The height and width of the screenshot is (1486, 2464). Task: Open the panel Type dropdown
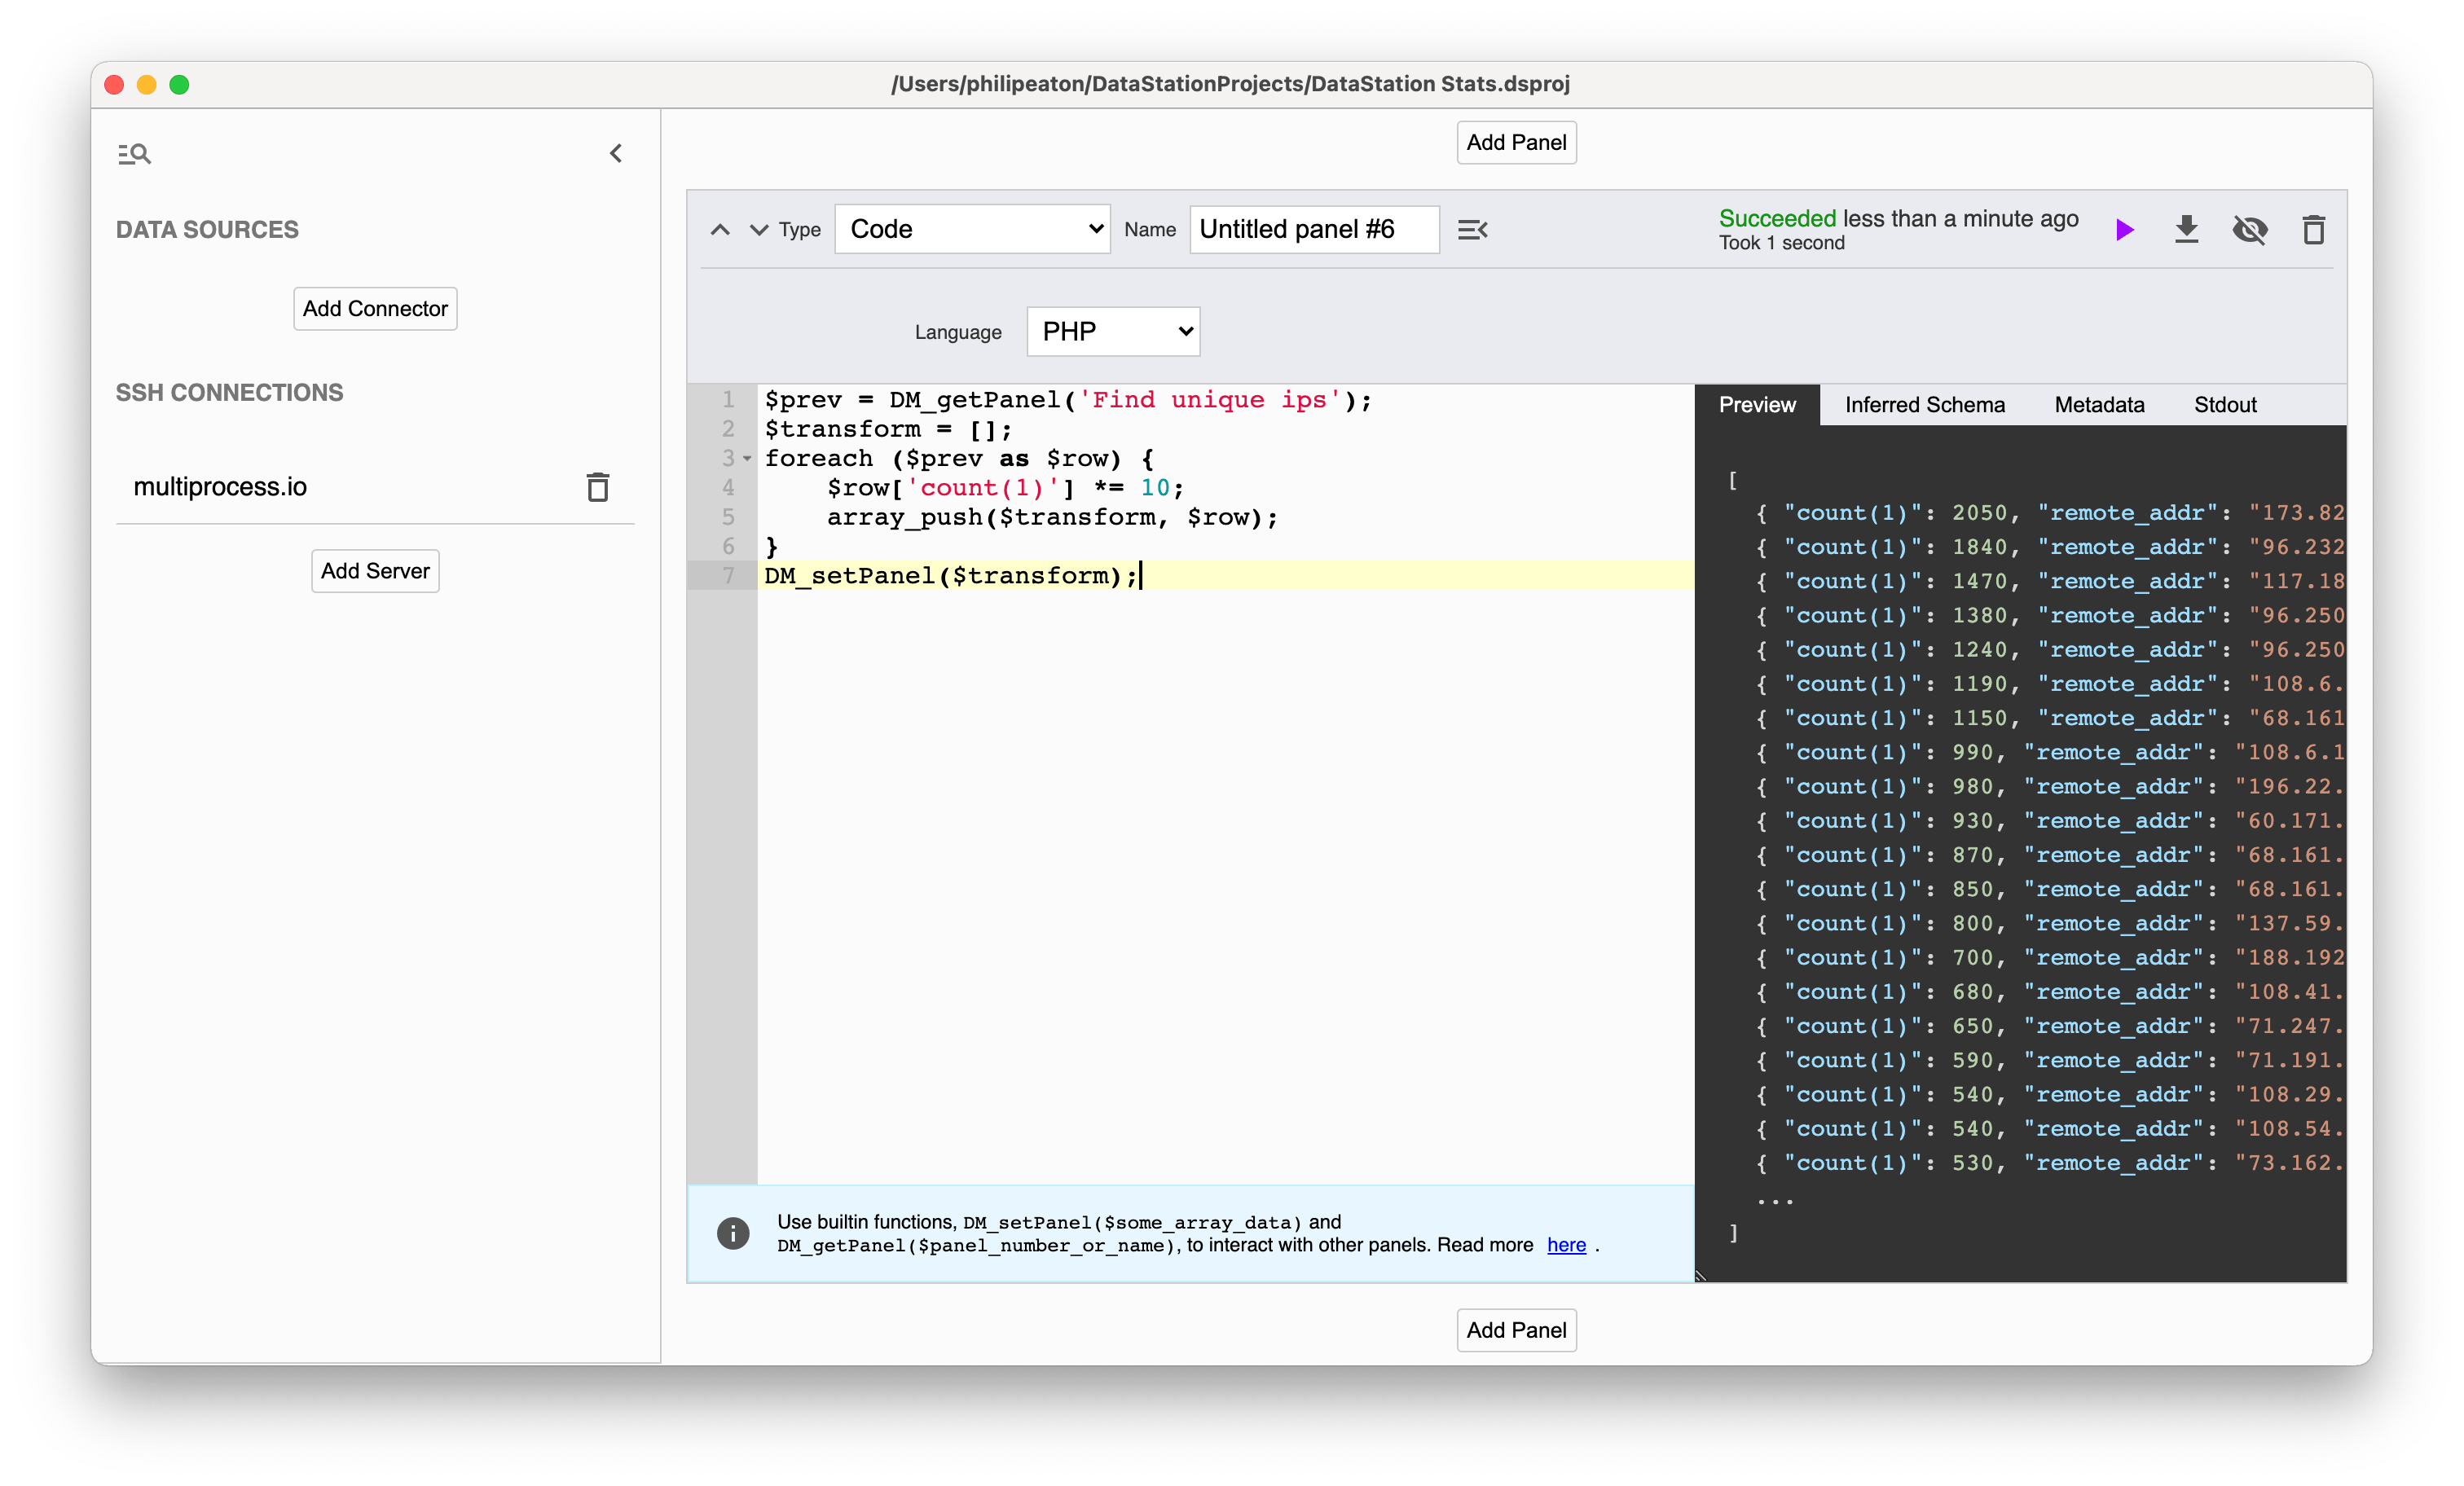click(x=971, y=228)
